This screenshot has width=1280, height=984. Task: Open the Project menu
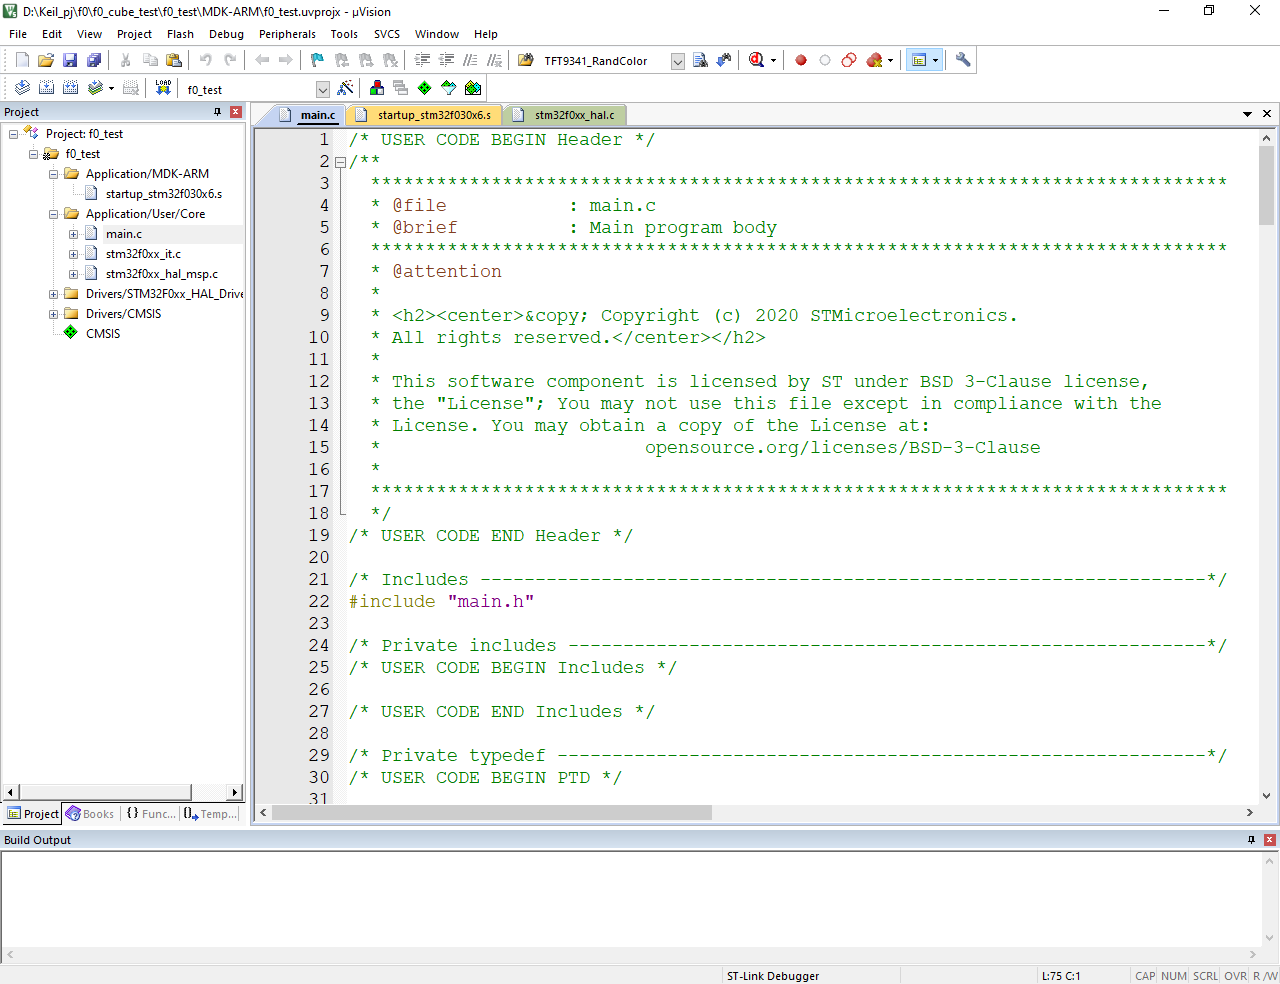tap(134, 34)
